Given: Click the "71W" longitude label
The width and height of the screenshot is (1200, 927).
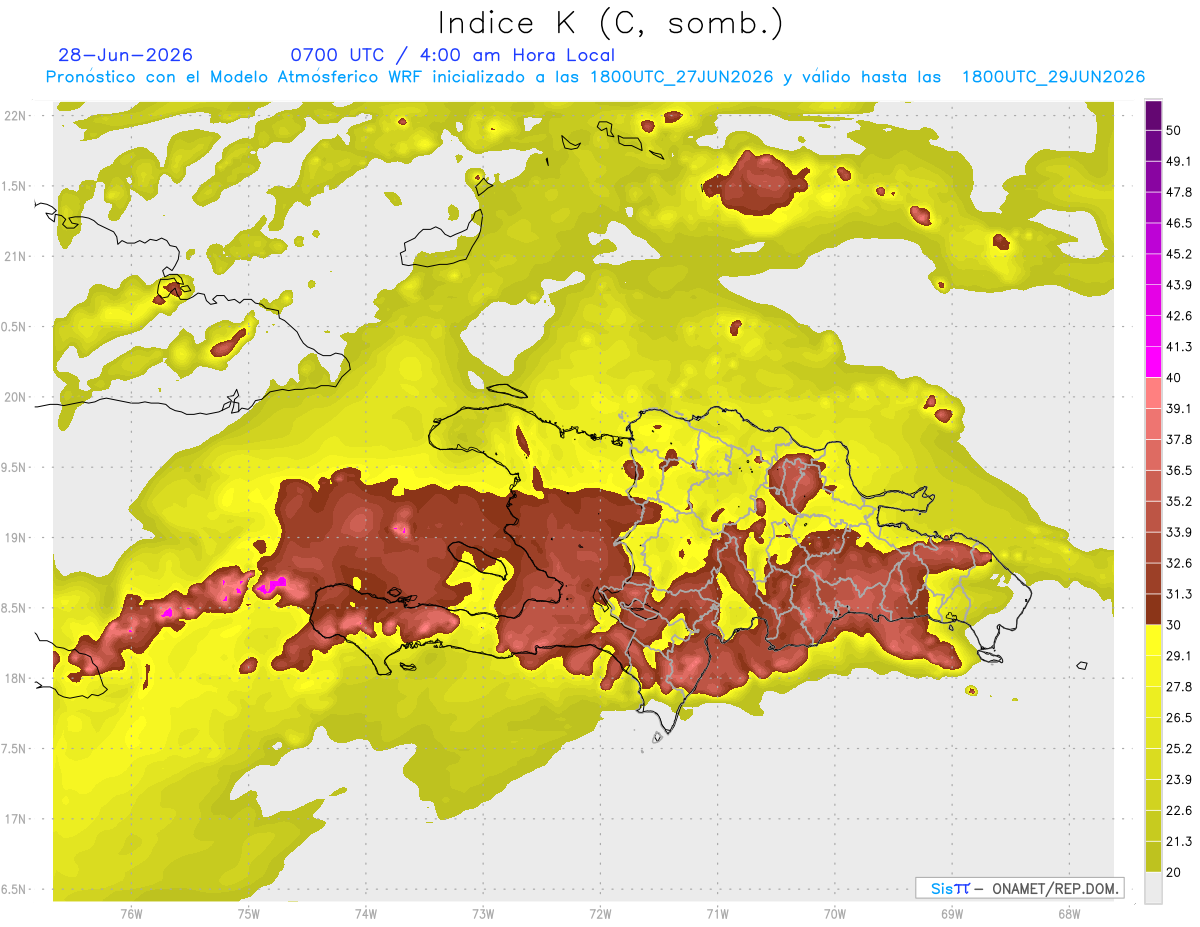Looking at the screenshot, I should click(x=717, y=913).
